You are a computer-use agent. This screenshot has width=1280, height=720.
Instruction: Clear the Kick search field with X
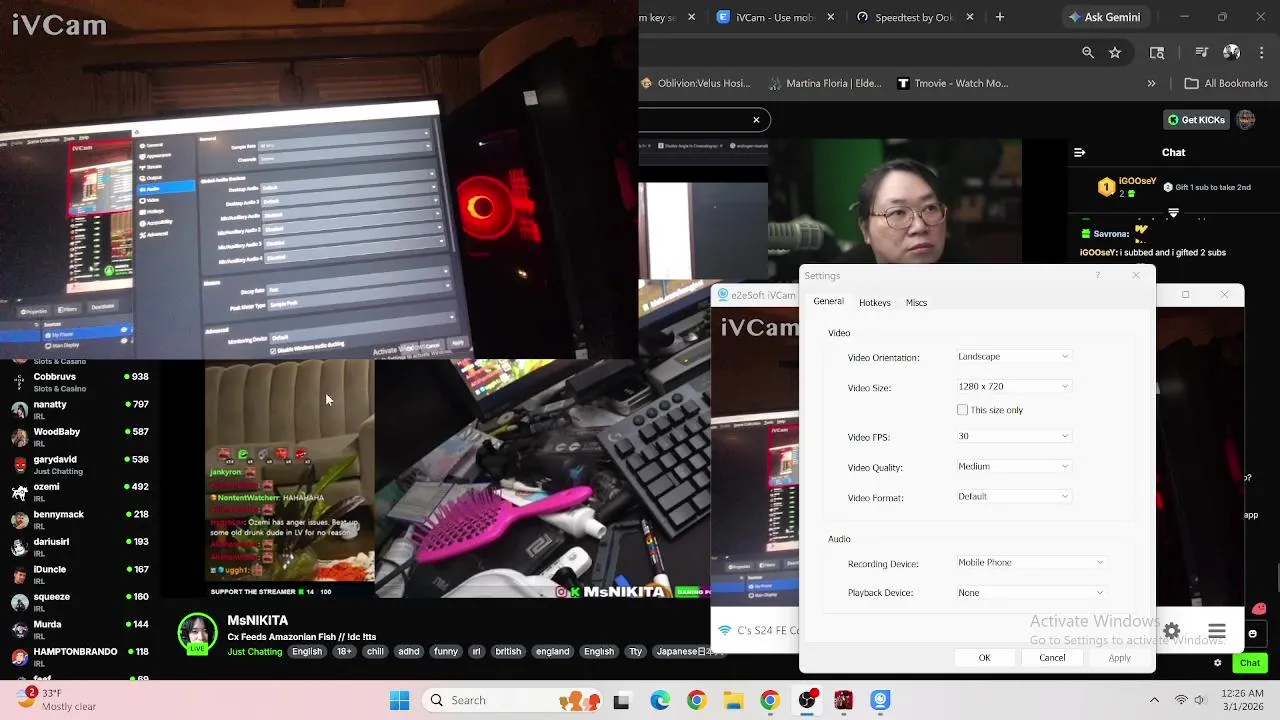click(x=756, y=120)
